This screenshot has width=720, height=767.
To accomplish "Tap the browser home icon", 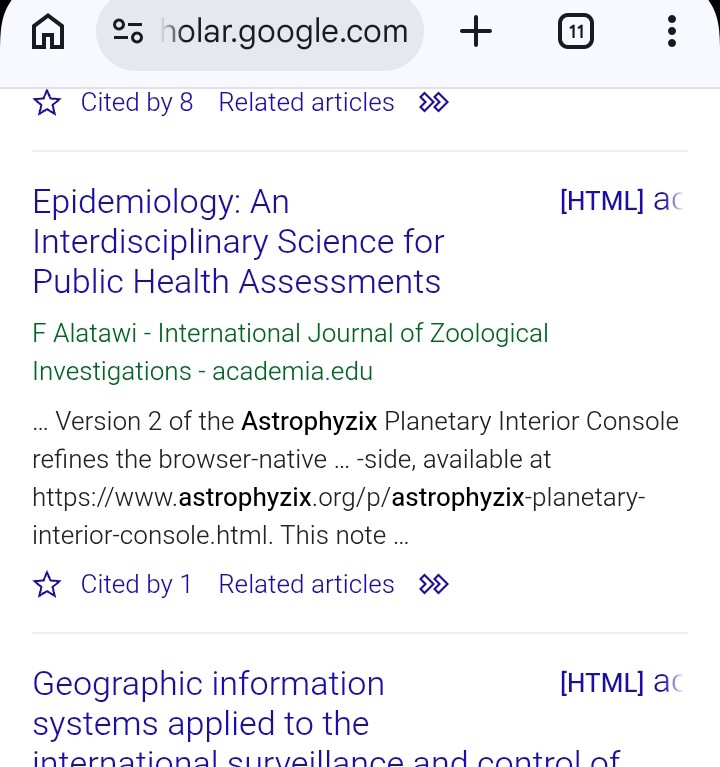I will [x=47, y=32].
